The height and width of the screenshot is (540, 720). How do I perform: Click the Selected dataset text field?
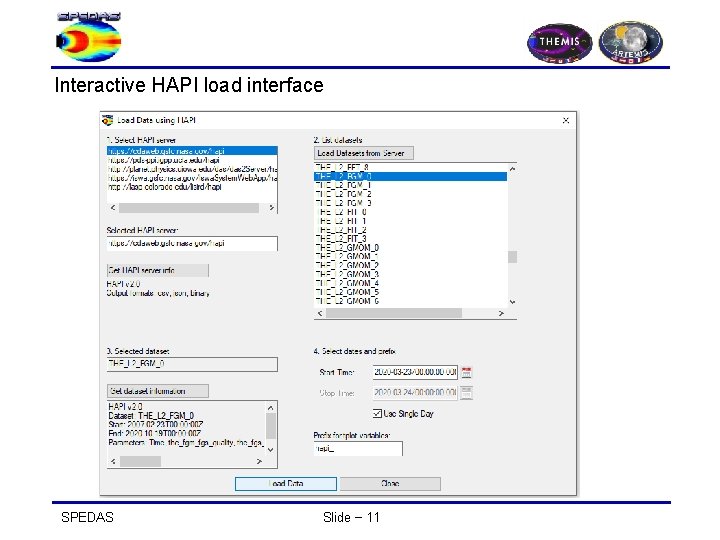coord(192,364)
